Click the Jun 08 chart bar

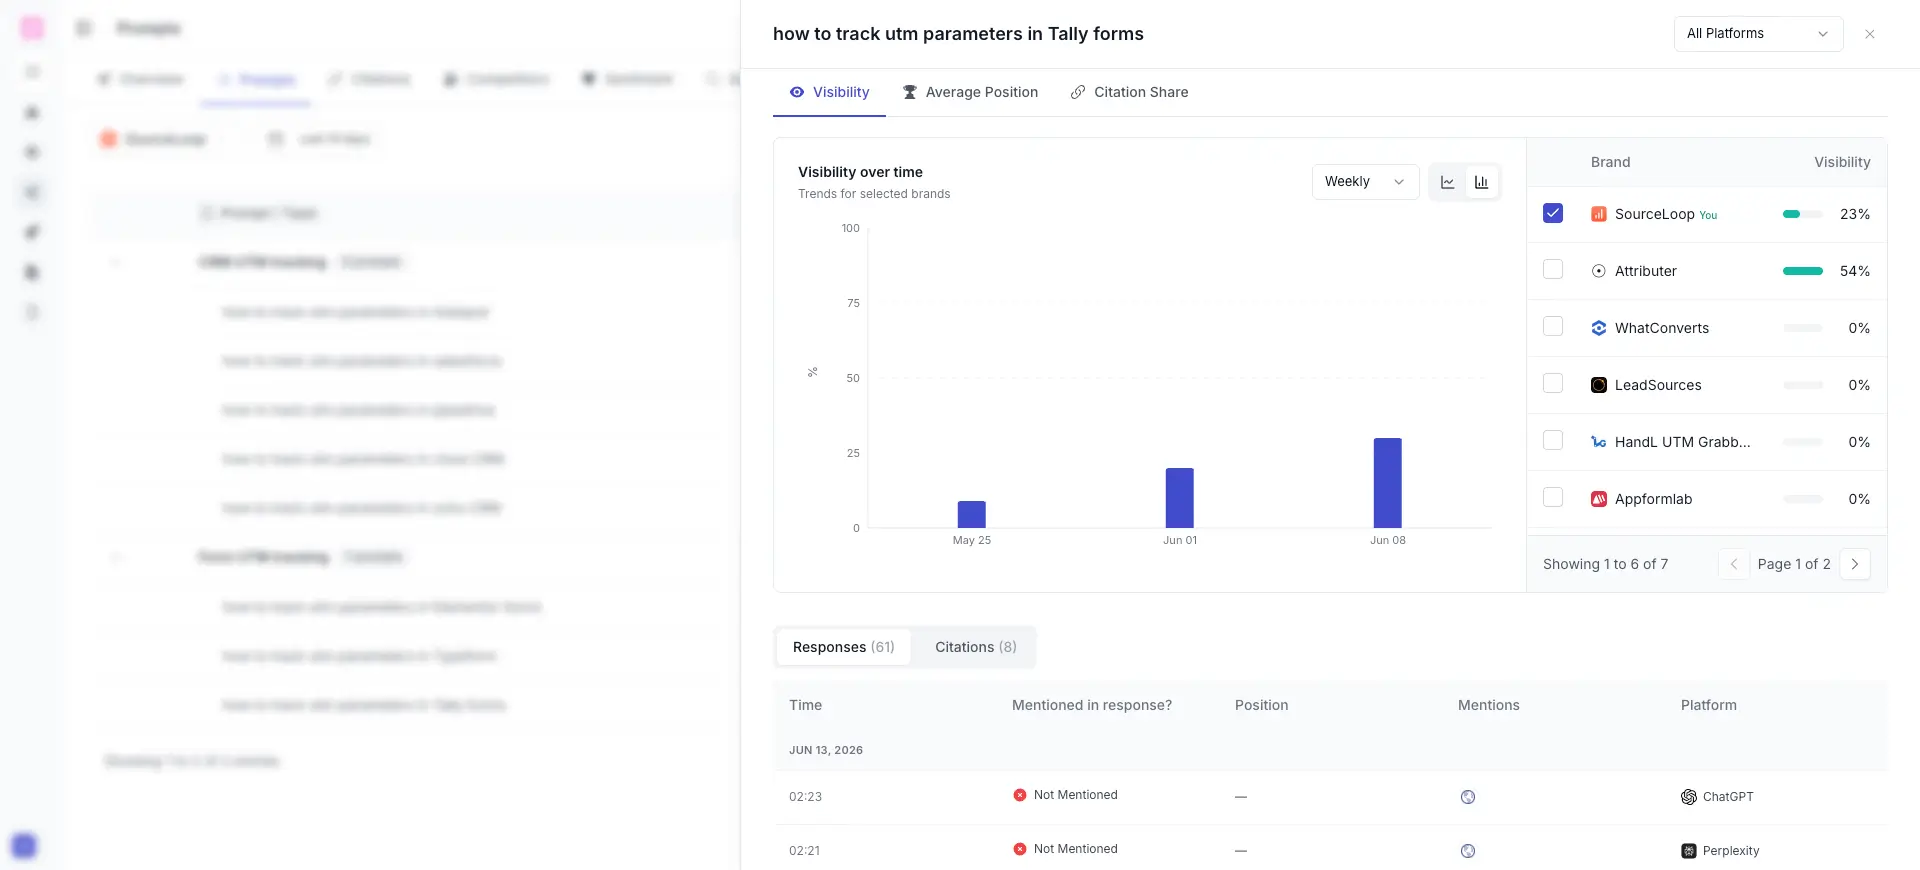pyautogui.click(x=1388, y=483)
